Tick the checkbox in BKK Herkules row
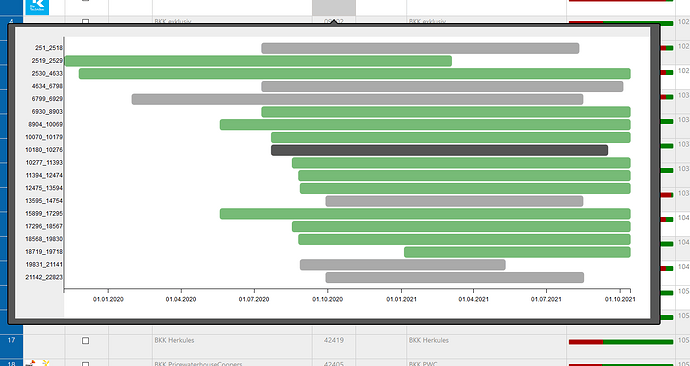The height and width of the screenshot is (366, 690). [85, 340]
